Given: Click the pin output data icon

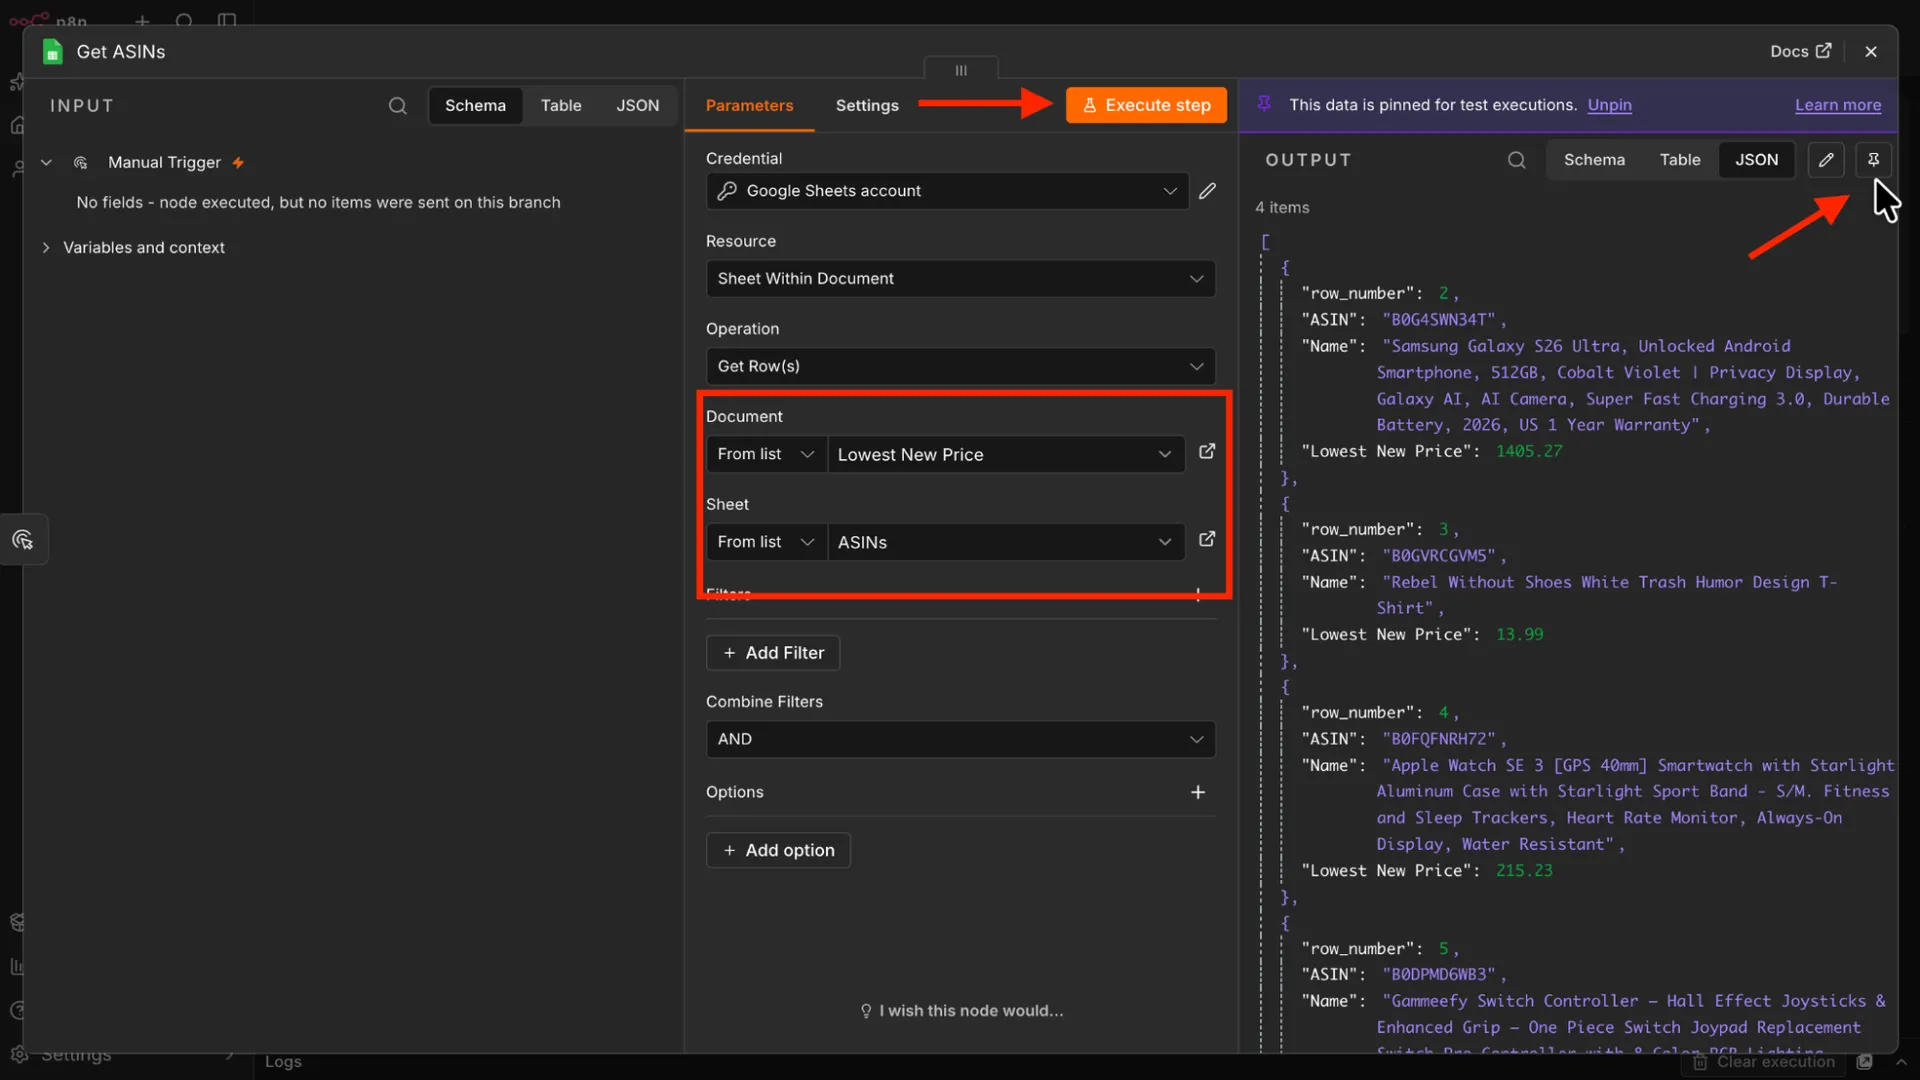Looking at the screenshot, I should click(x=1873, y=160).
